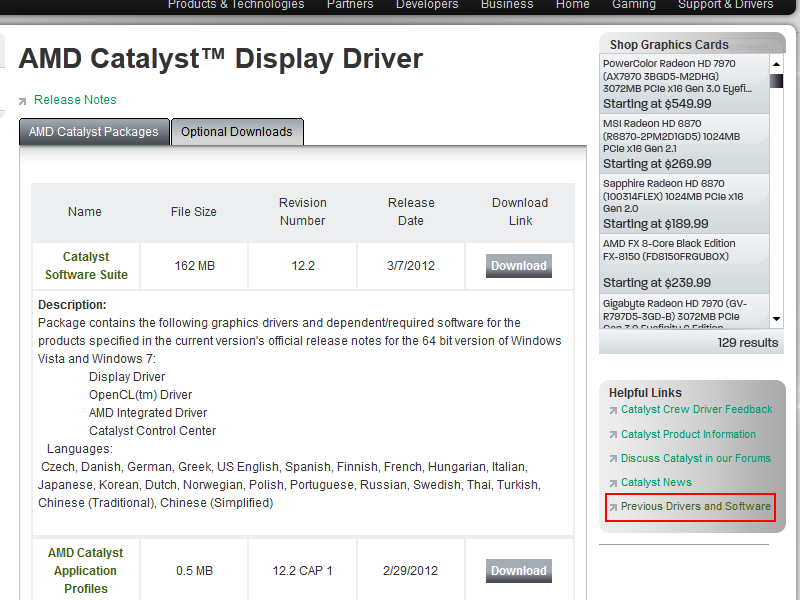Click the Shop Graphics Cards scrollbar thumb
The height and width of the screenshot is (600, 800).
777,81
